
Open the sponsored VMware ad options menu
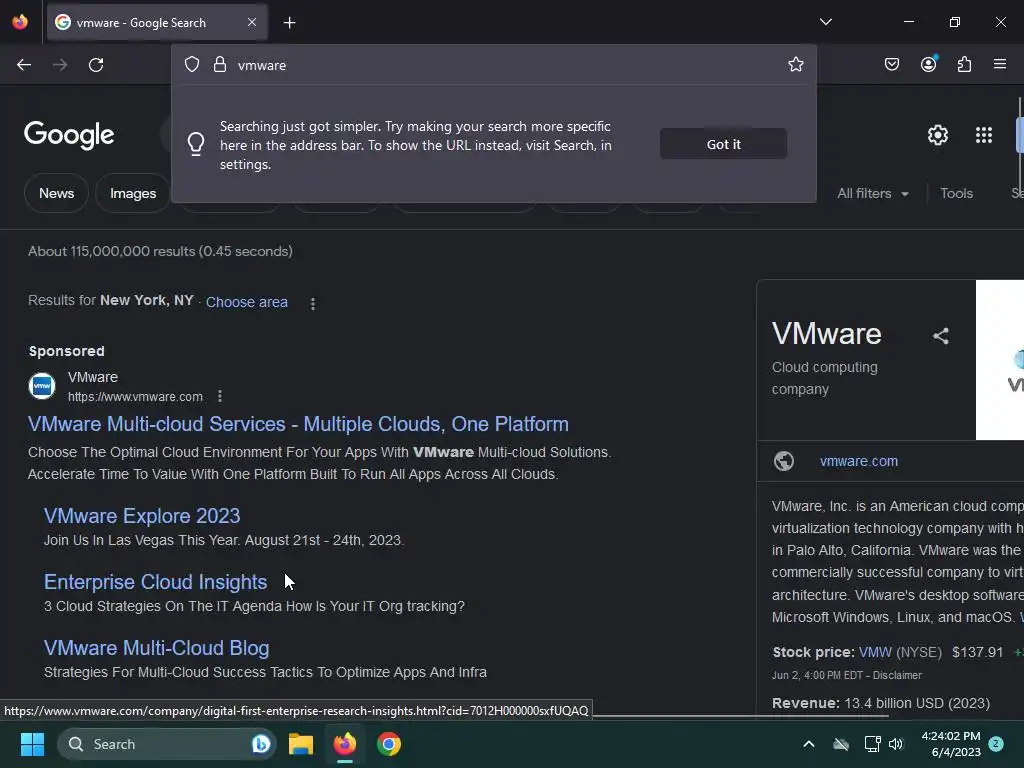(220, 396)
